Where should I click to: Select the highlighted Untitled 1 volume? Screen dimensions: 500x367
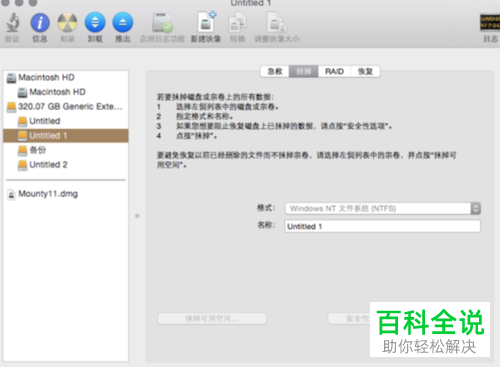(66, 136)
